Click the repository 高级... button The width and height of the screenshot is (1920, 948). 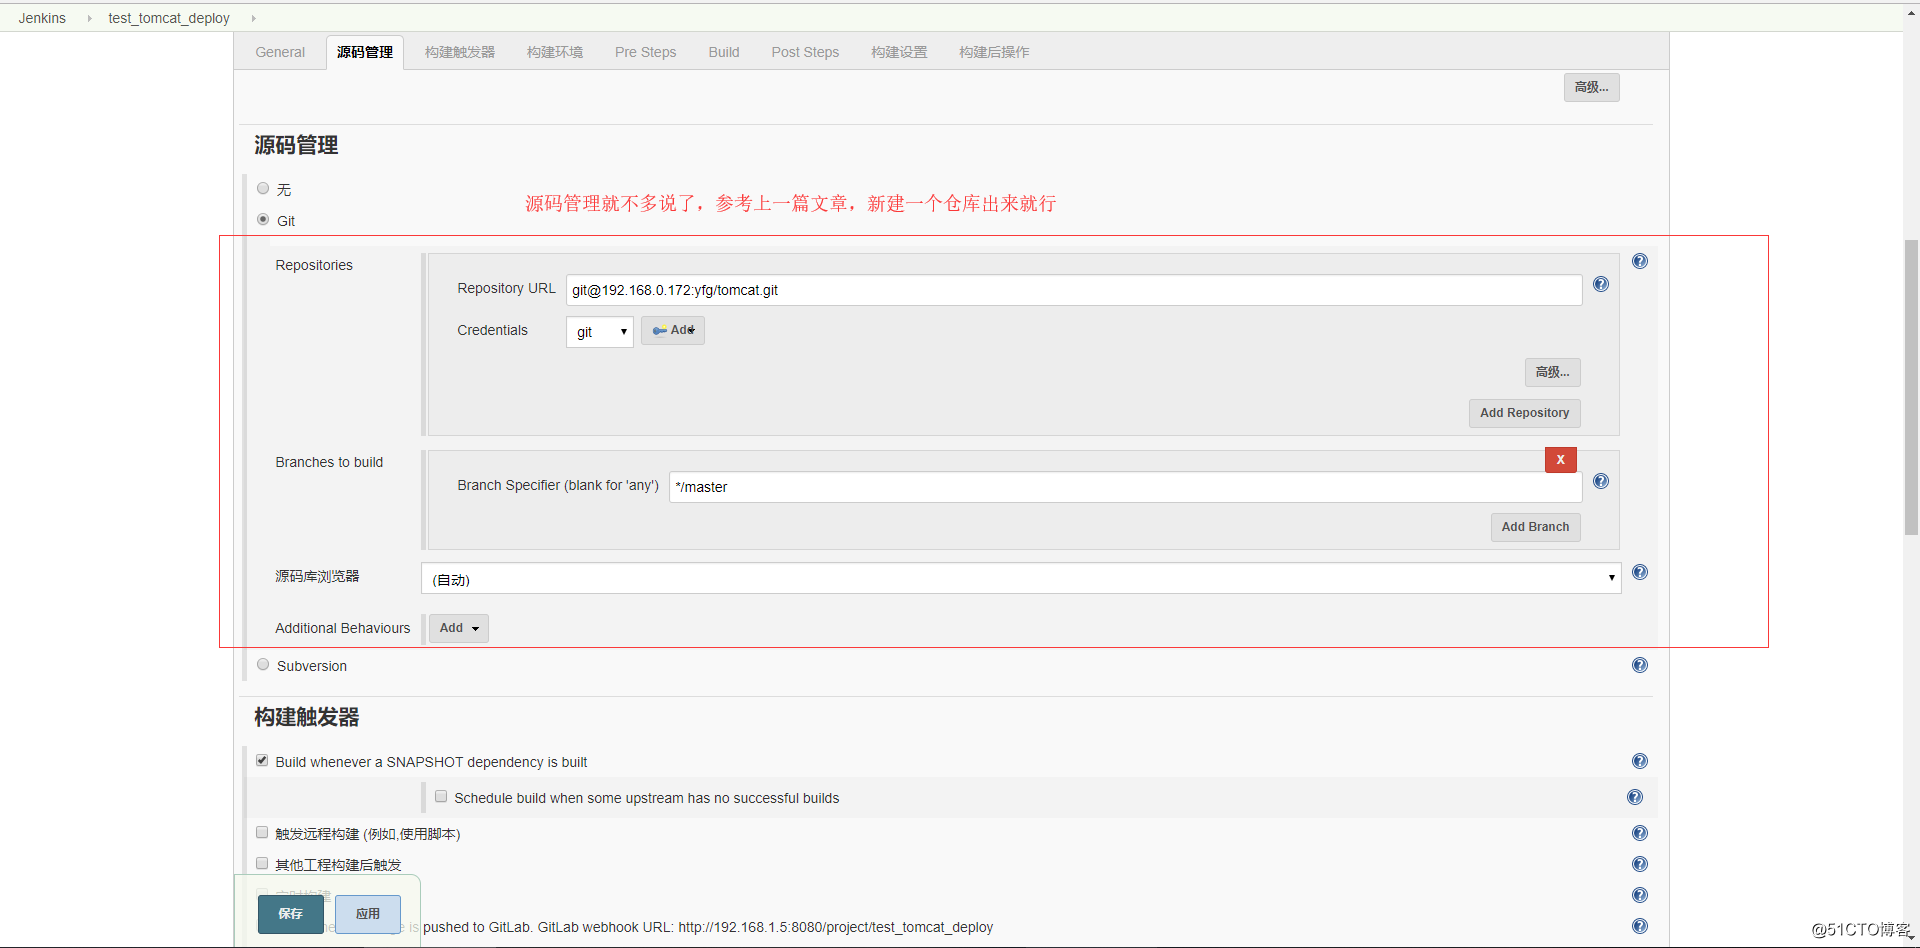coord(1553,372)
